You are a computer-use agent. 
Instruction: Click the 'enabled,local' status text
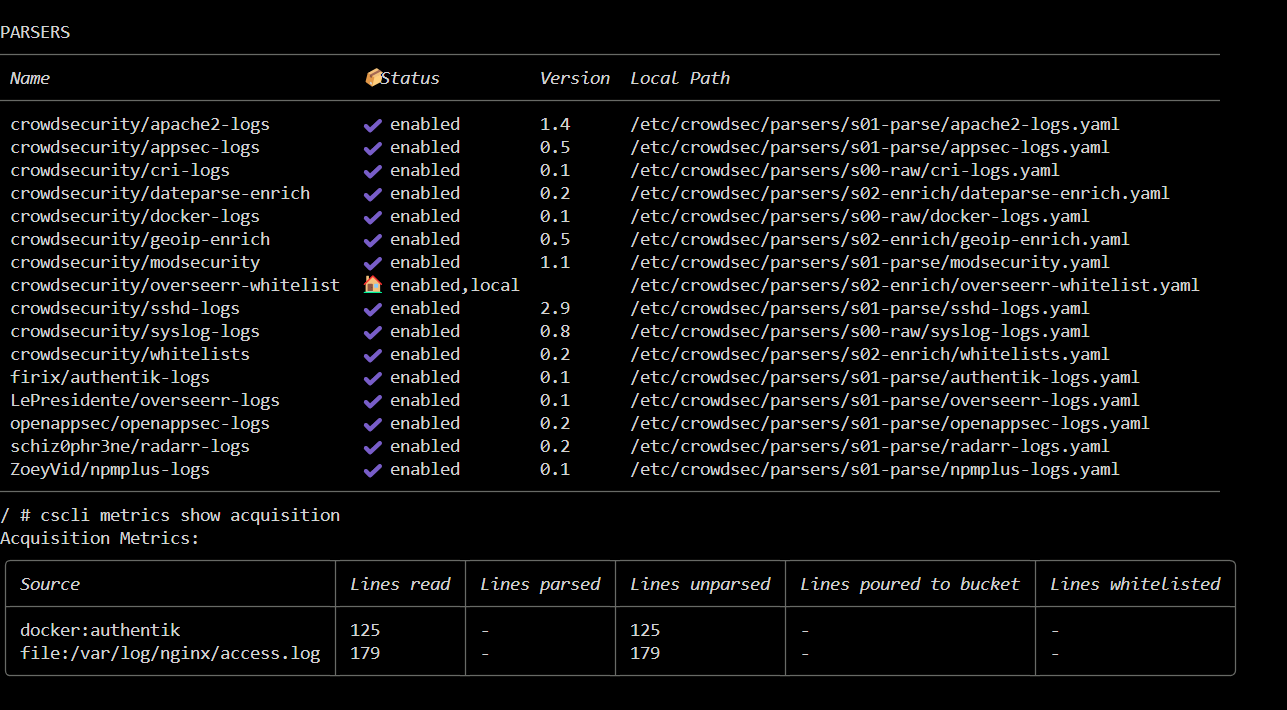455,286
